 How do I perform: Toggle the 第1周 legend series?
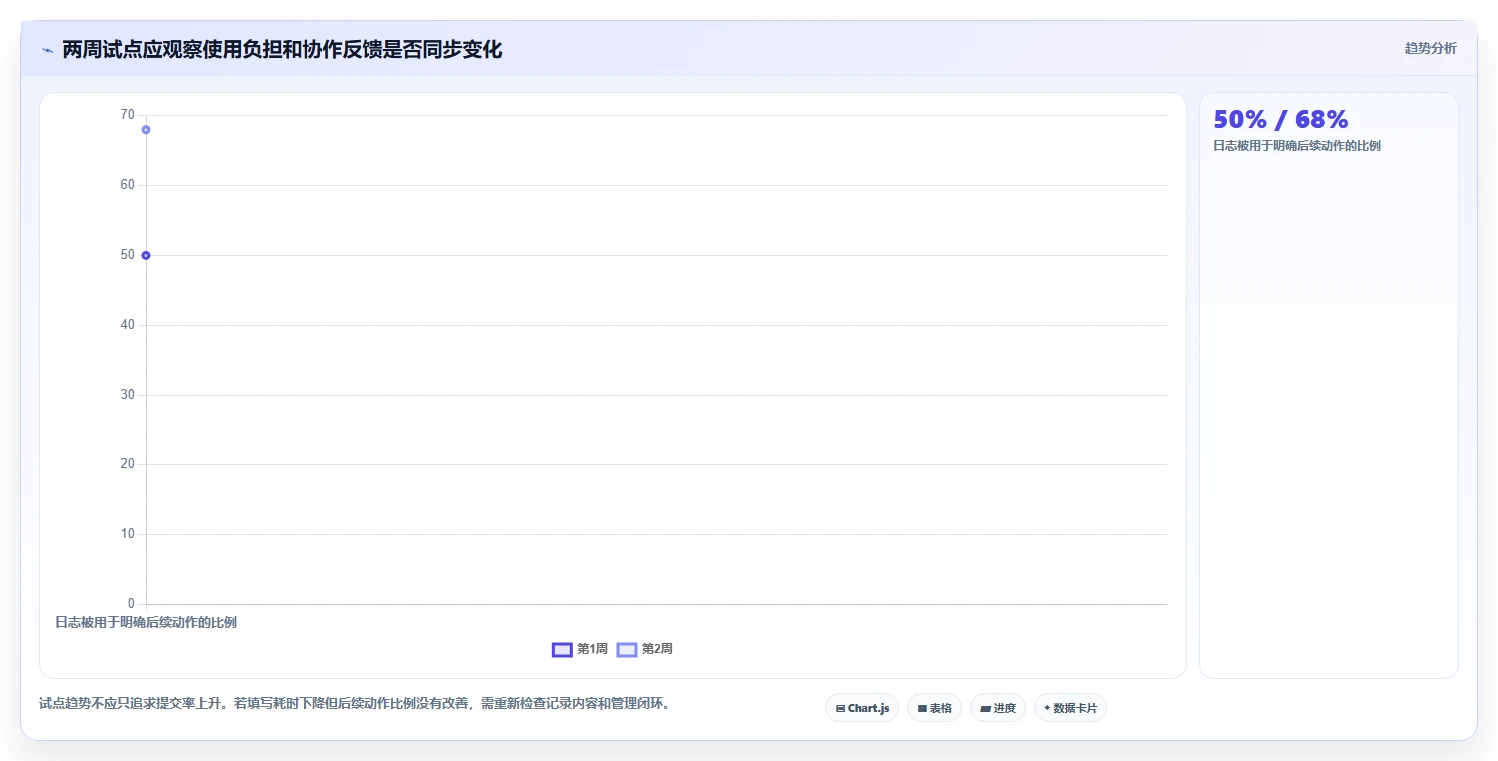click(580, 649)
